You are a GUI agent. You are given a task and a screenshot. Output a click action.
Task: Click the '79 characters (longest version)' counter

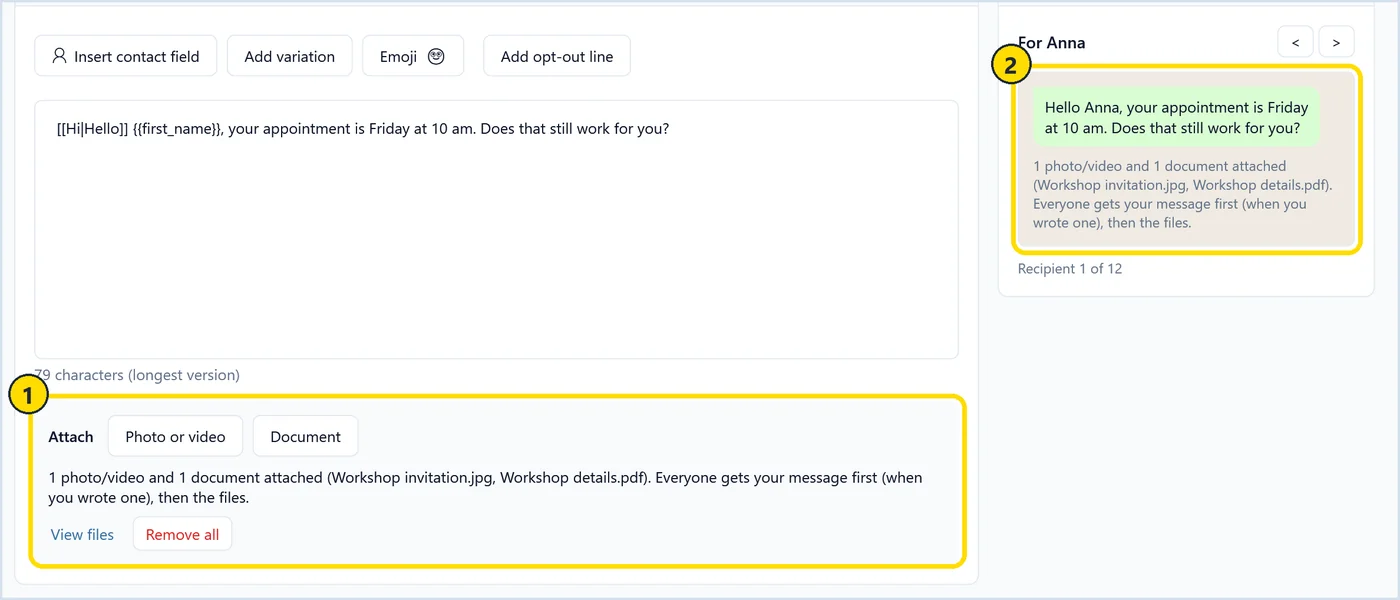(137, 375)
